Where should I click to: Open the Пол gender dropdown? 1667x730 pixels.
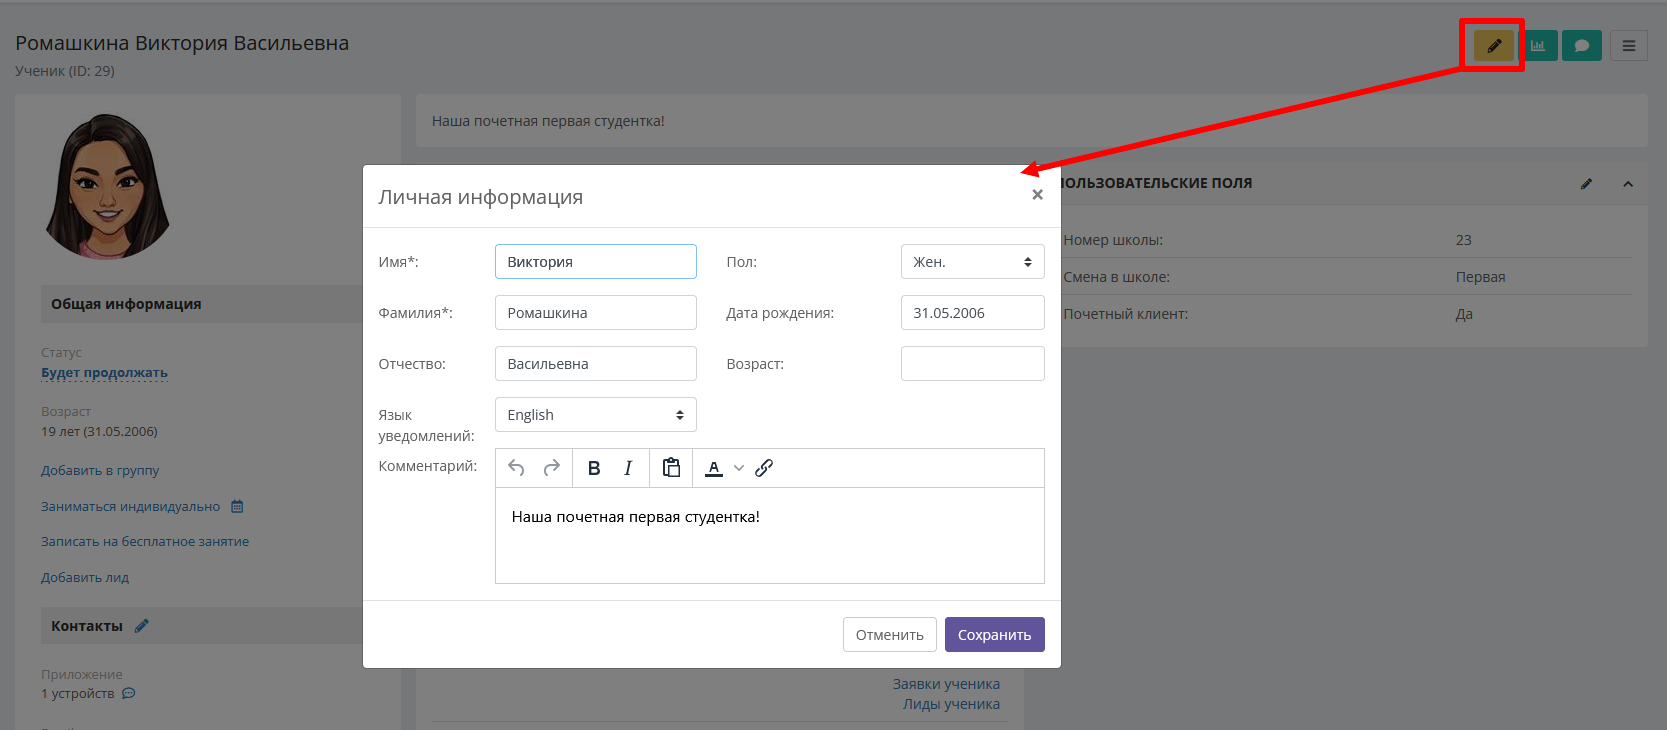click(x=972, y=262)
